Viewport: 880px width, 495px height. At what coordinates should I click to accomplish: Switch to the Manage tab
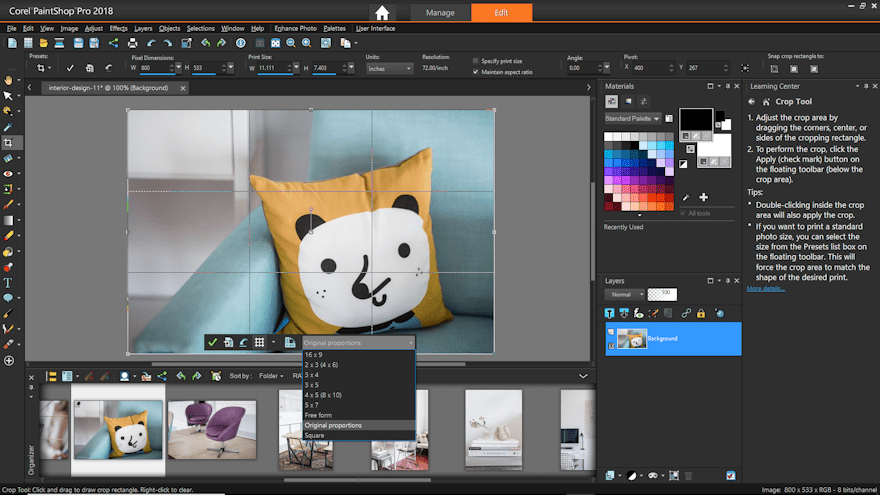440,13
